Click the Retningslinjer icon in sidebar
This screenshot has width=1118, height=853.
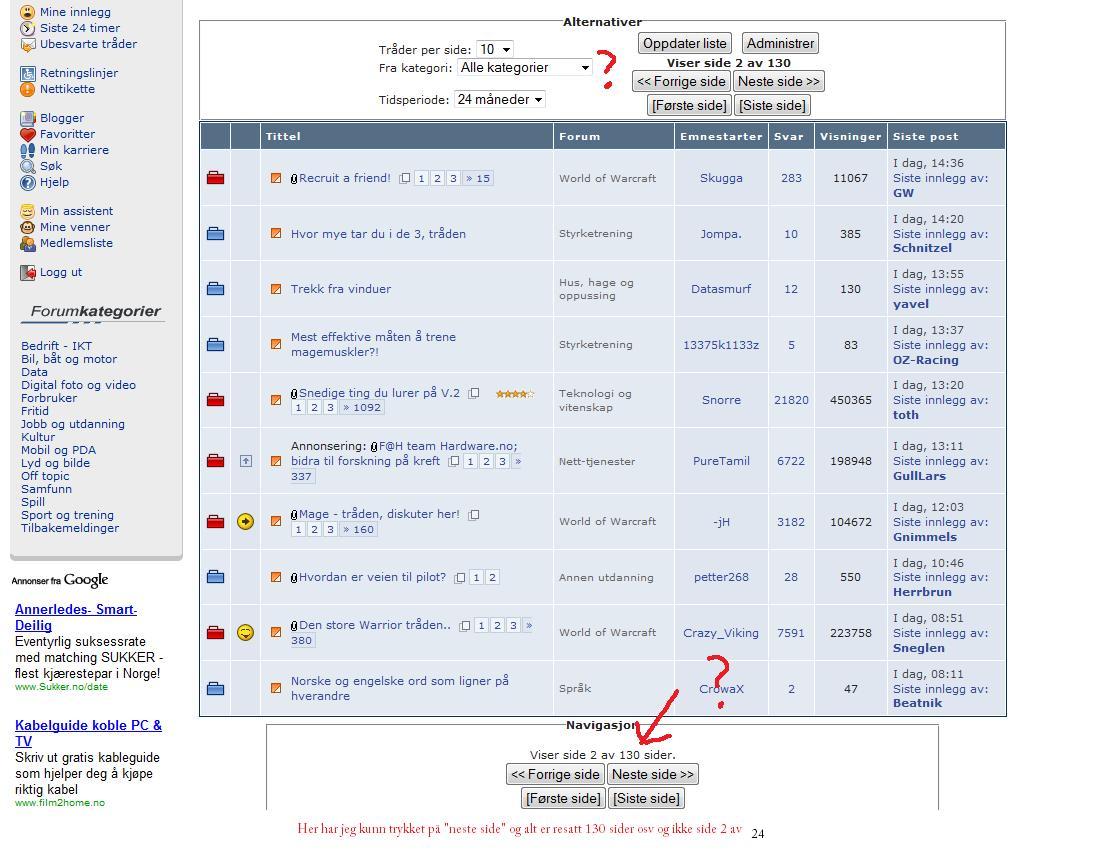[27, 73]
